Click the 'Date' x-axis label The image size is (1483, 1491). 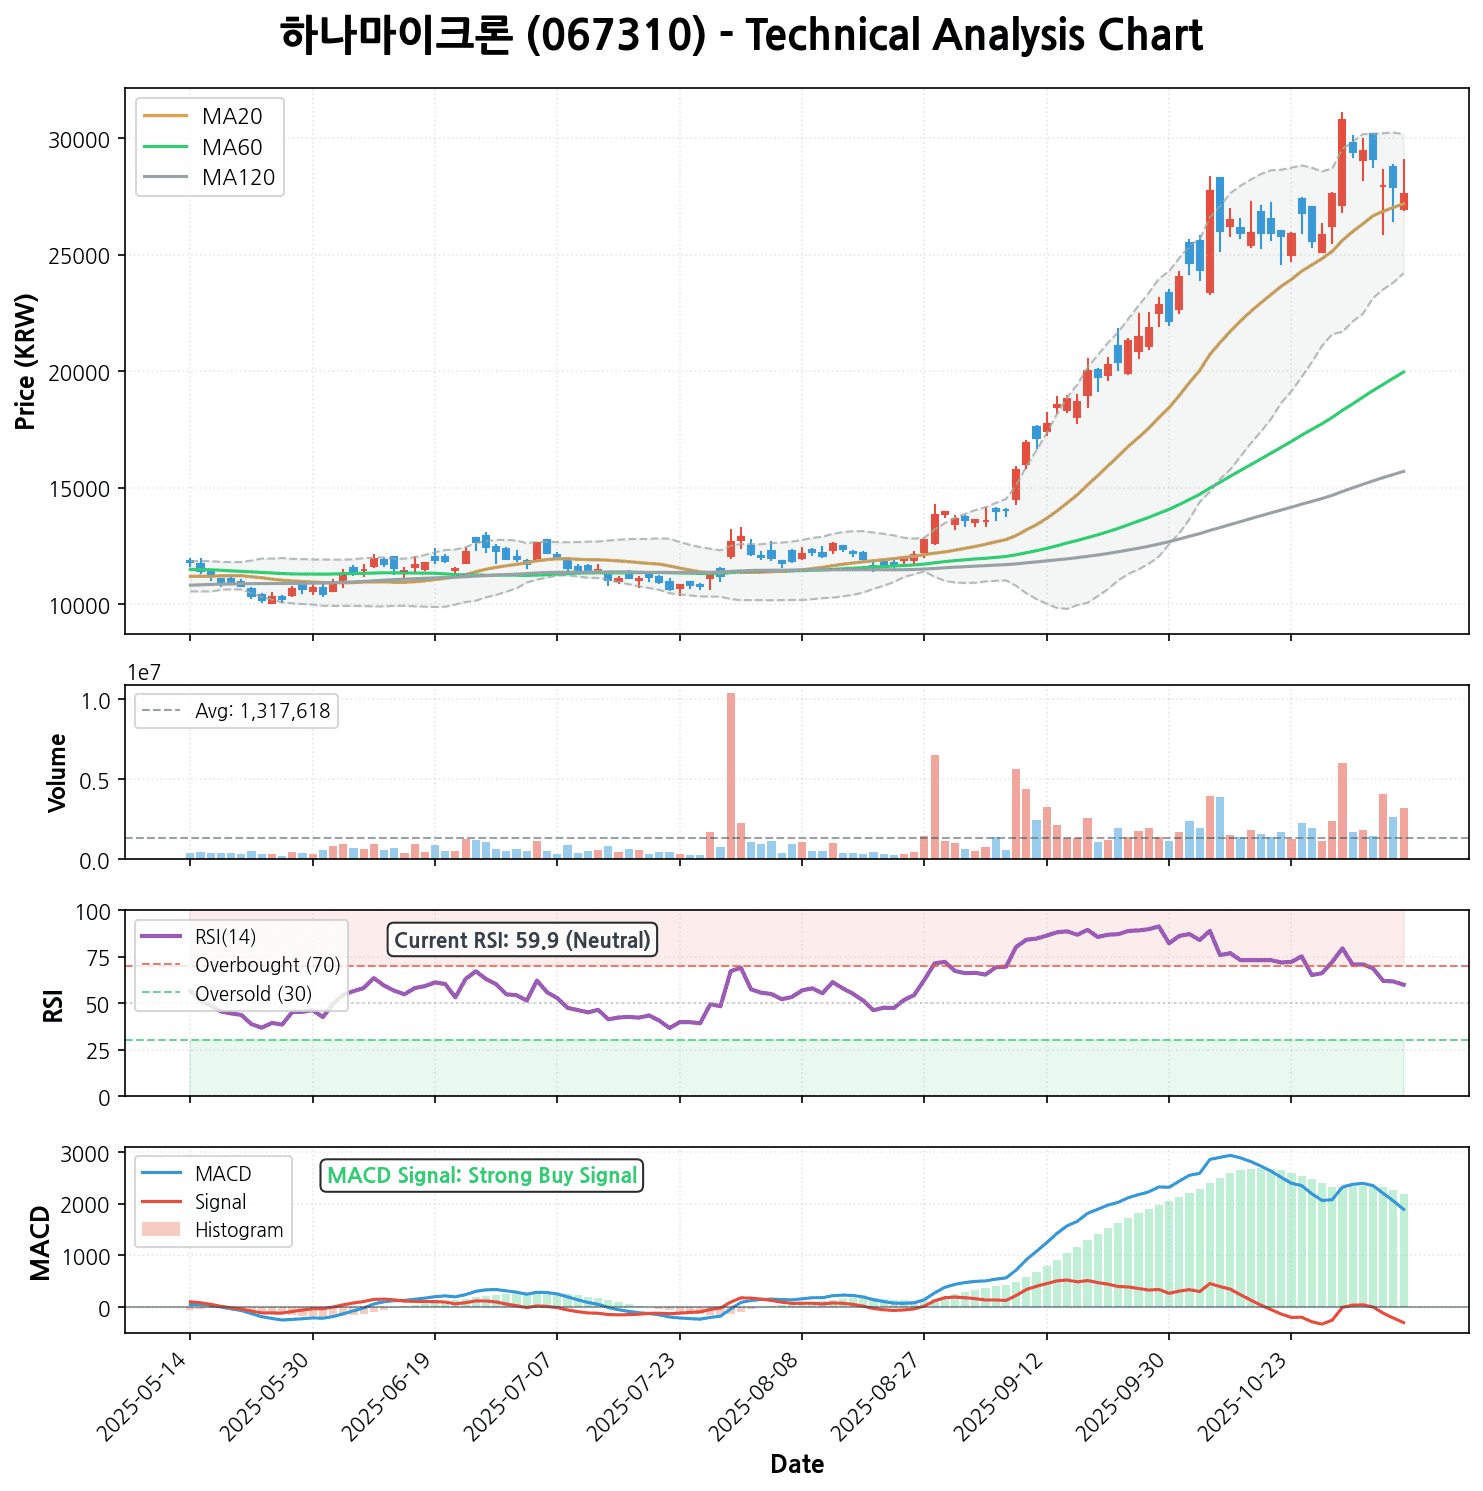797,1464
